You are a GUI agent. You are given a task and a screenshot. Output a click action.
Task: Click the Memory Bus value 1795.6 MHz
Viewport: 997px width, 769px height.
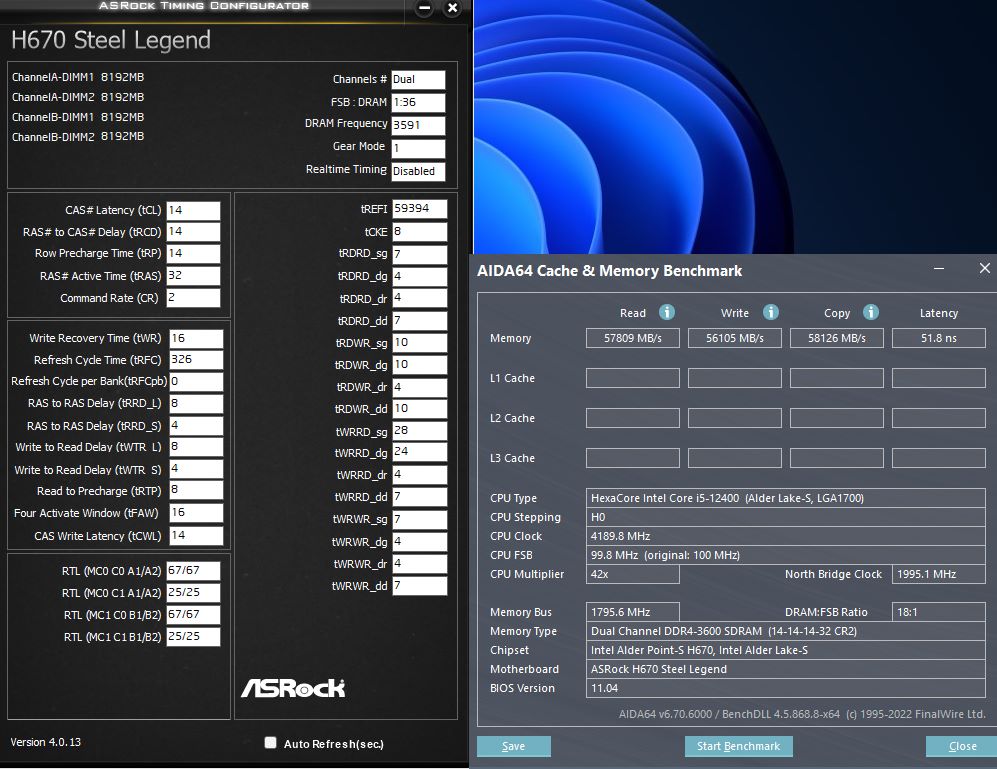633,612
